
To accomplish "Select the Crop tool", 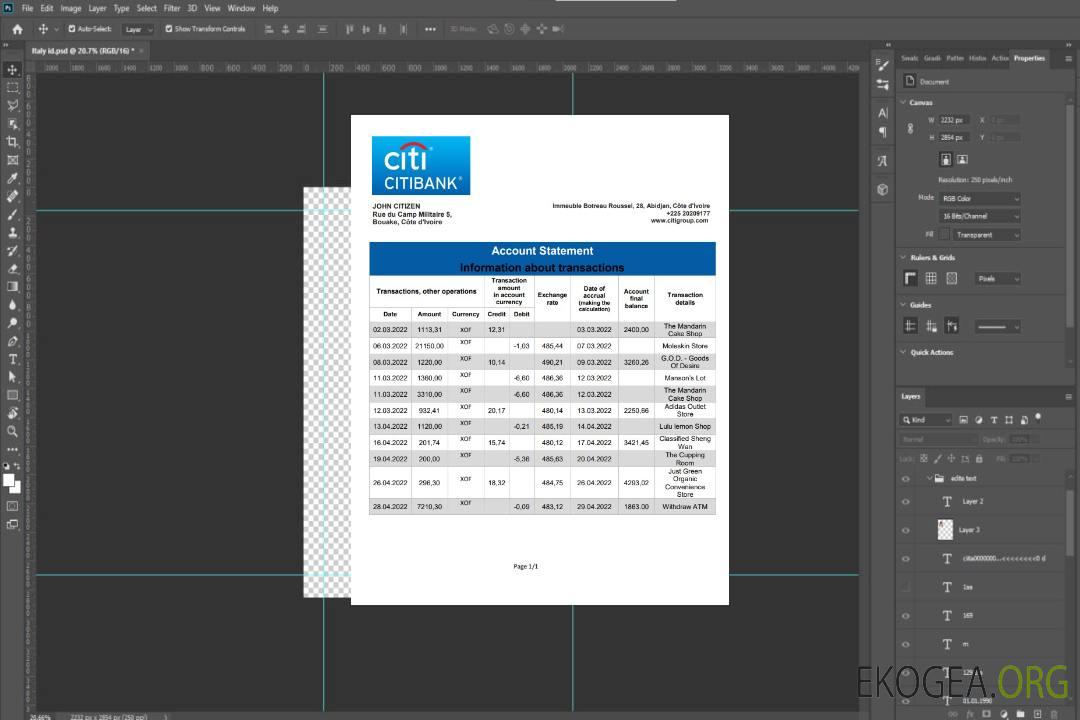I will pyautogui.click(x=12, y=142).
